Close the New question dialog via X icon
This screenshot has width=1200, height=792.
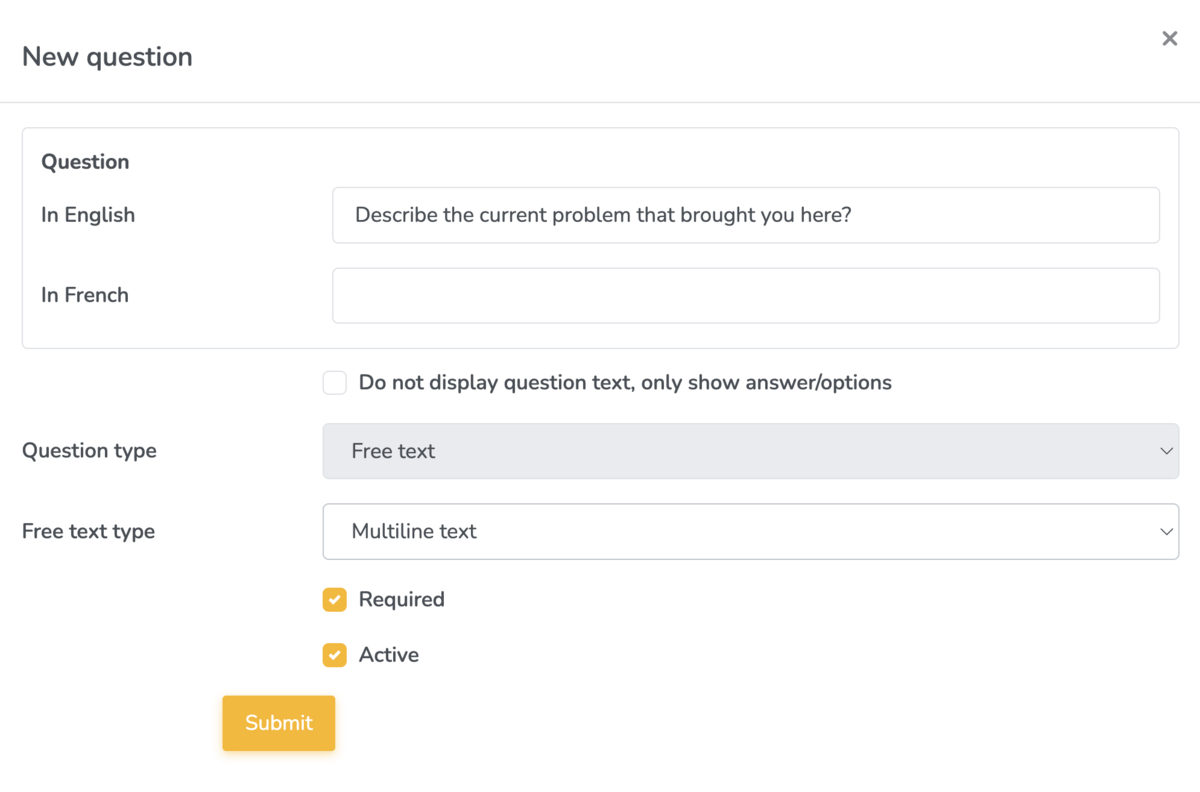click(x=1169, y=38)
